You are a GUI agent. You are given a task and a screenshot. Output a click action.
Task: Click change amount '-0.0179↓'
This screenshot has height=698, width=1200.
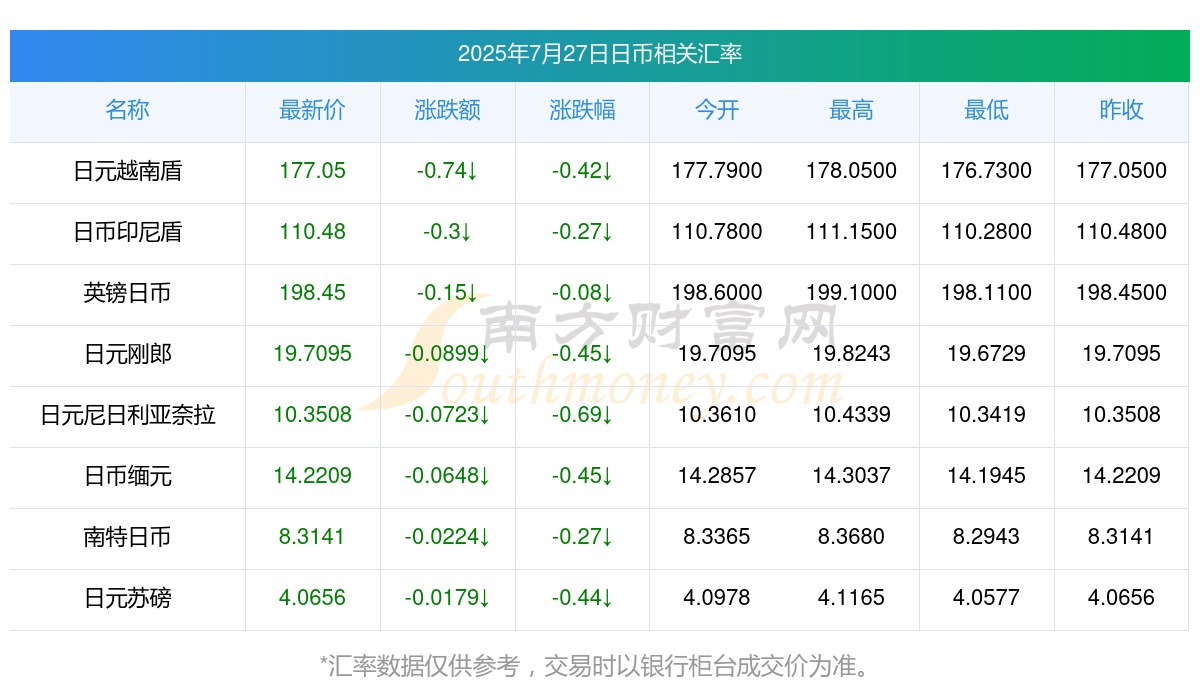click(448, 598)
